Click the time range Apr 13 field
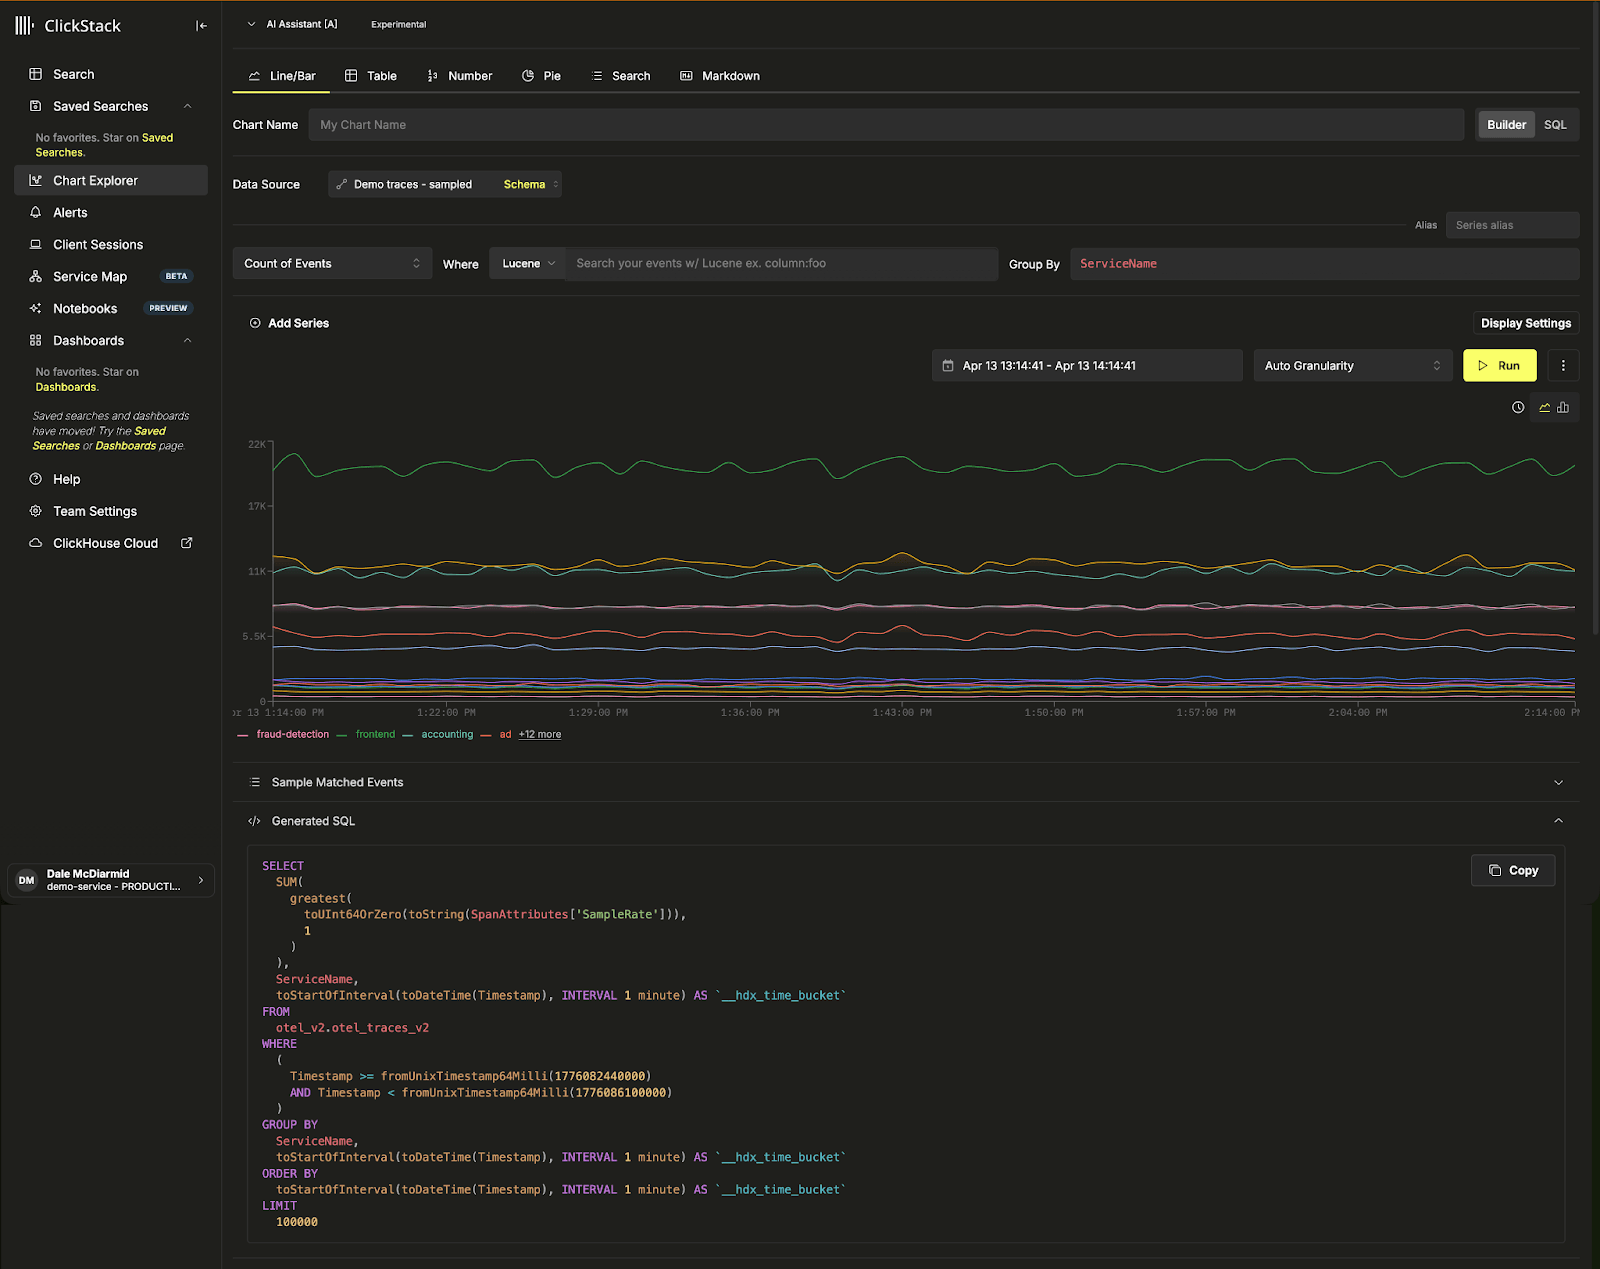The width and height of the screenshot is (1600, 1269). pyautogui.click(x=1086, y=365)
